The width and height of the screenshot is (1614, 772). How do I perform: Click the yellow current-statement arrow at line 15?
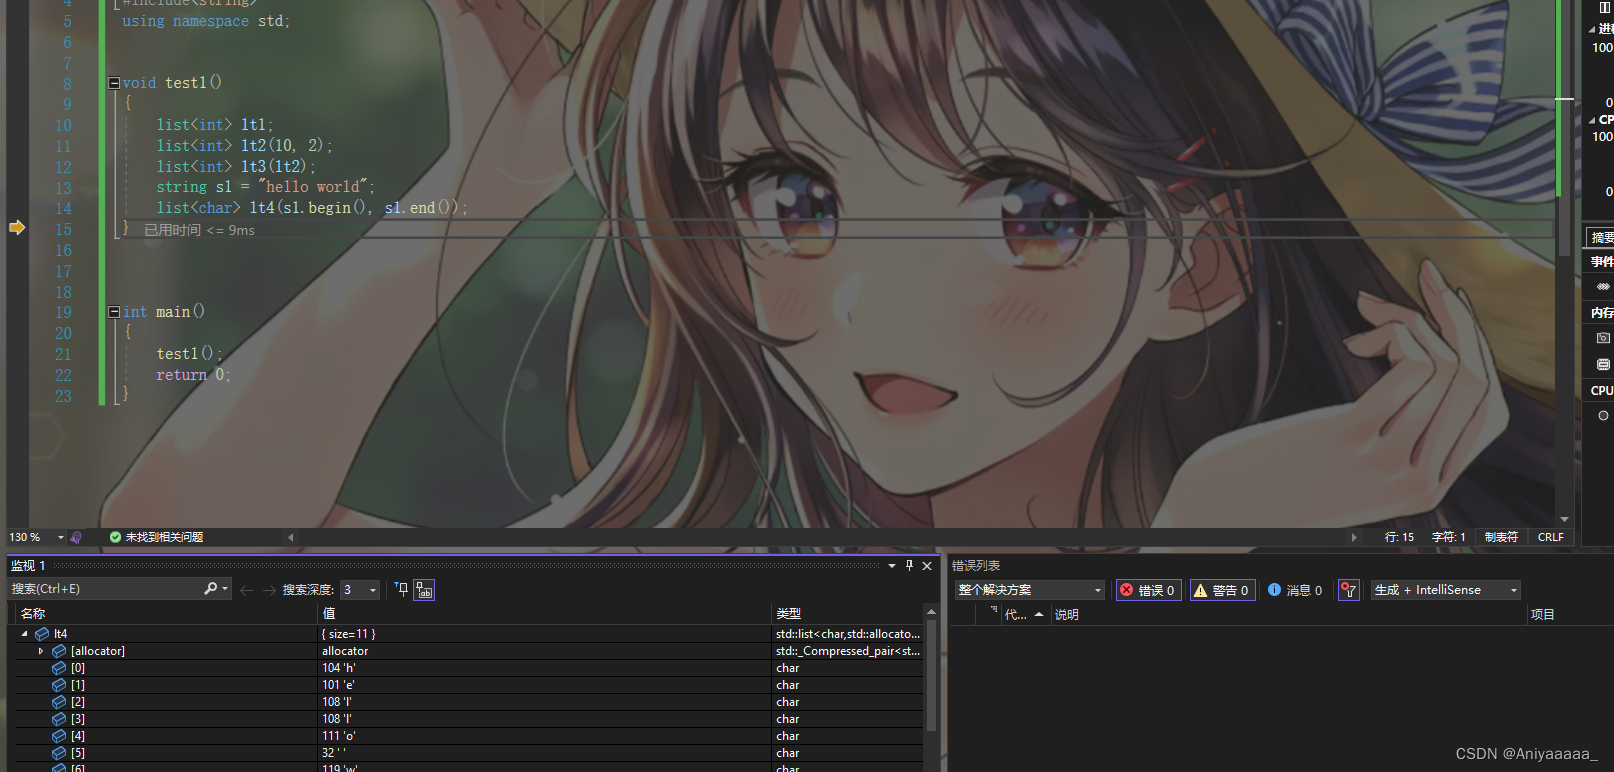[17, 228]
